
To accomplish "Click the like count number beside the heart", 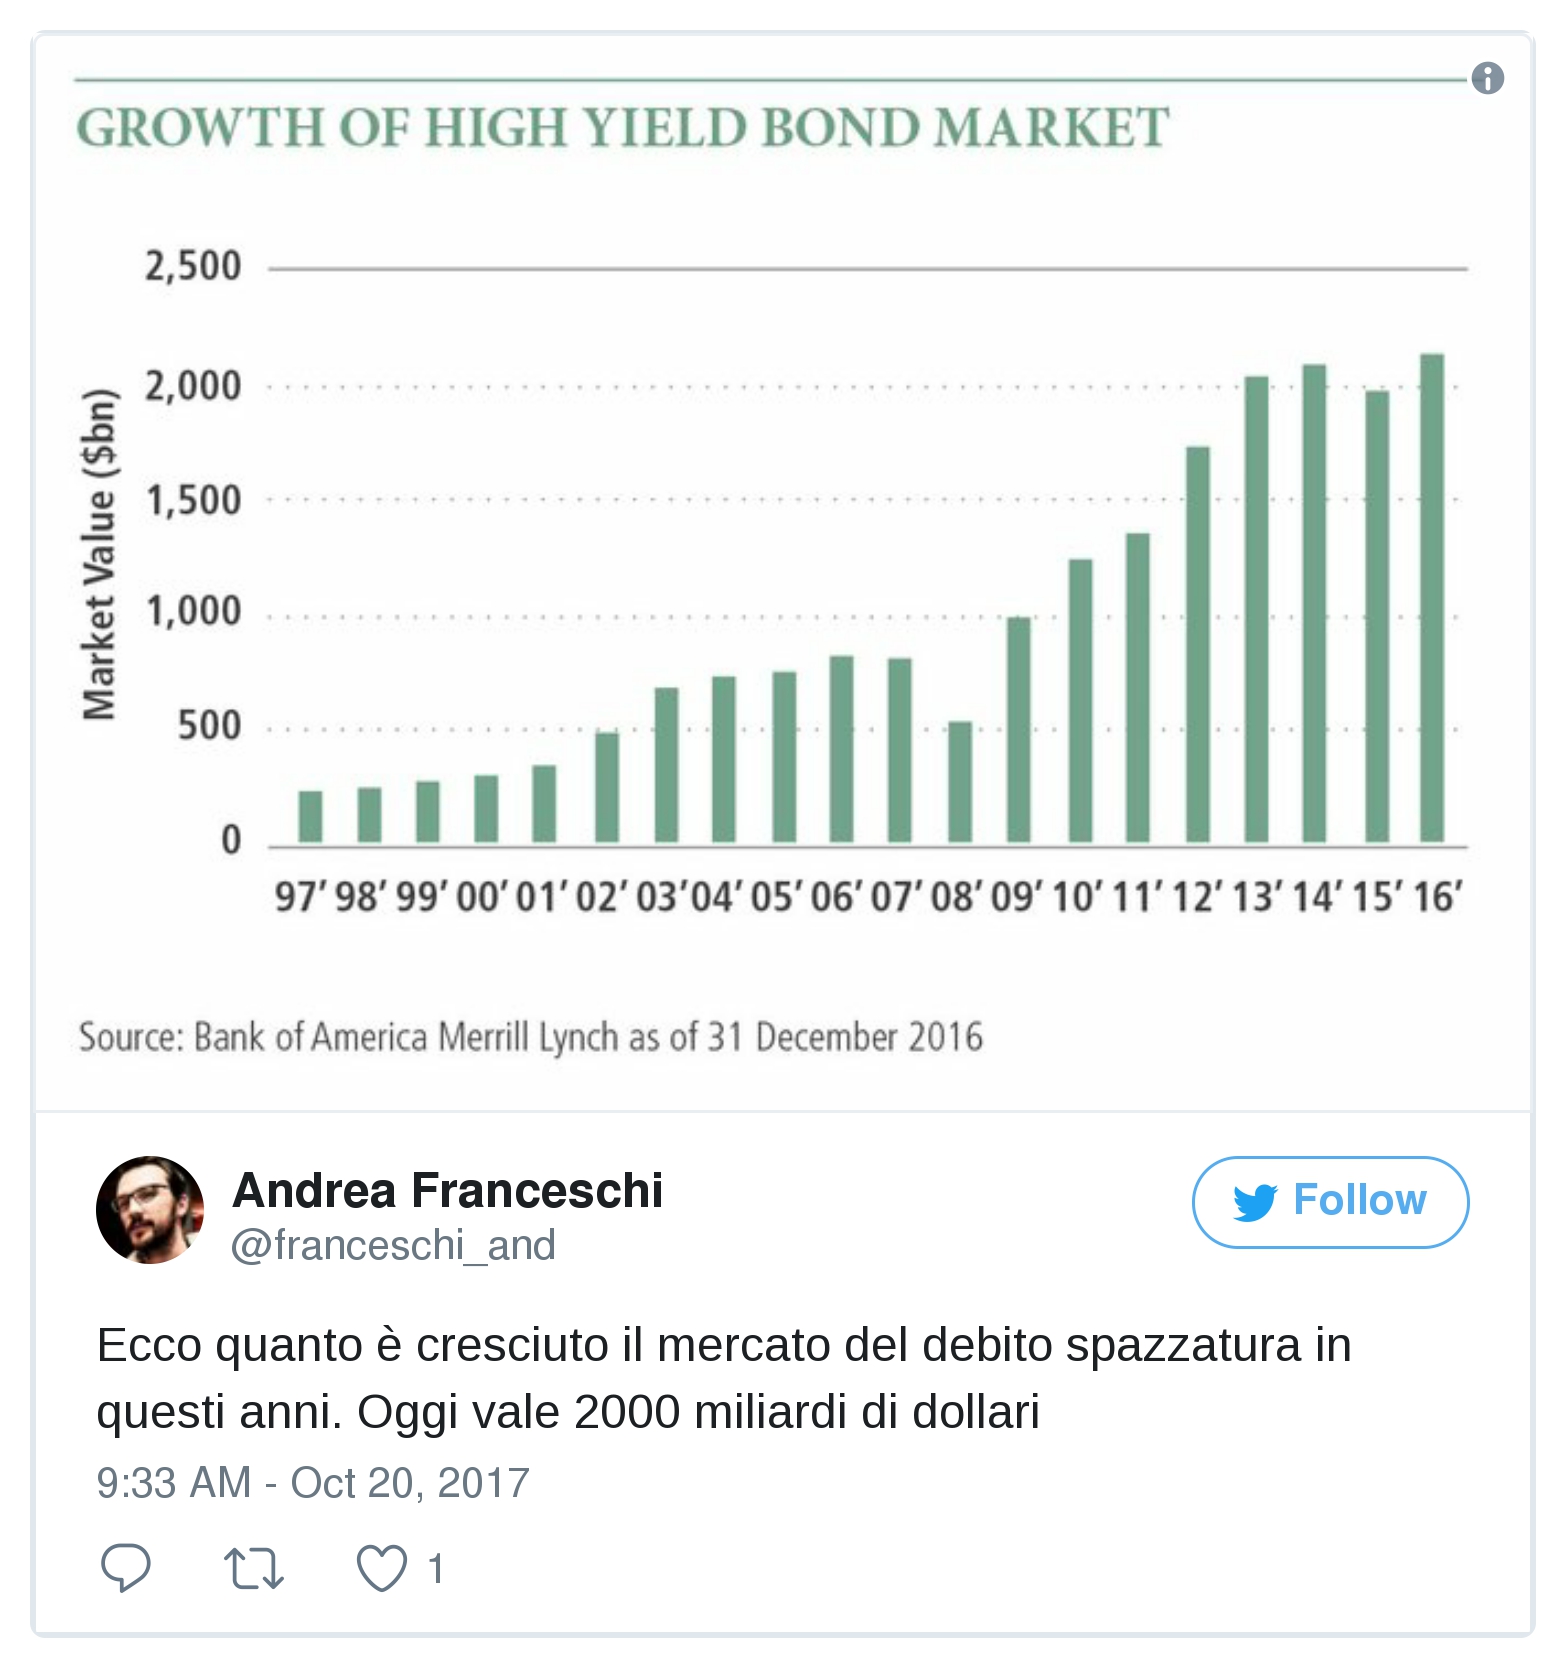I will 436,1568.
